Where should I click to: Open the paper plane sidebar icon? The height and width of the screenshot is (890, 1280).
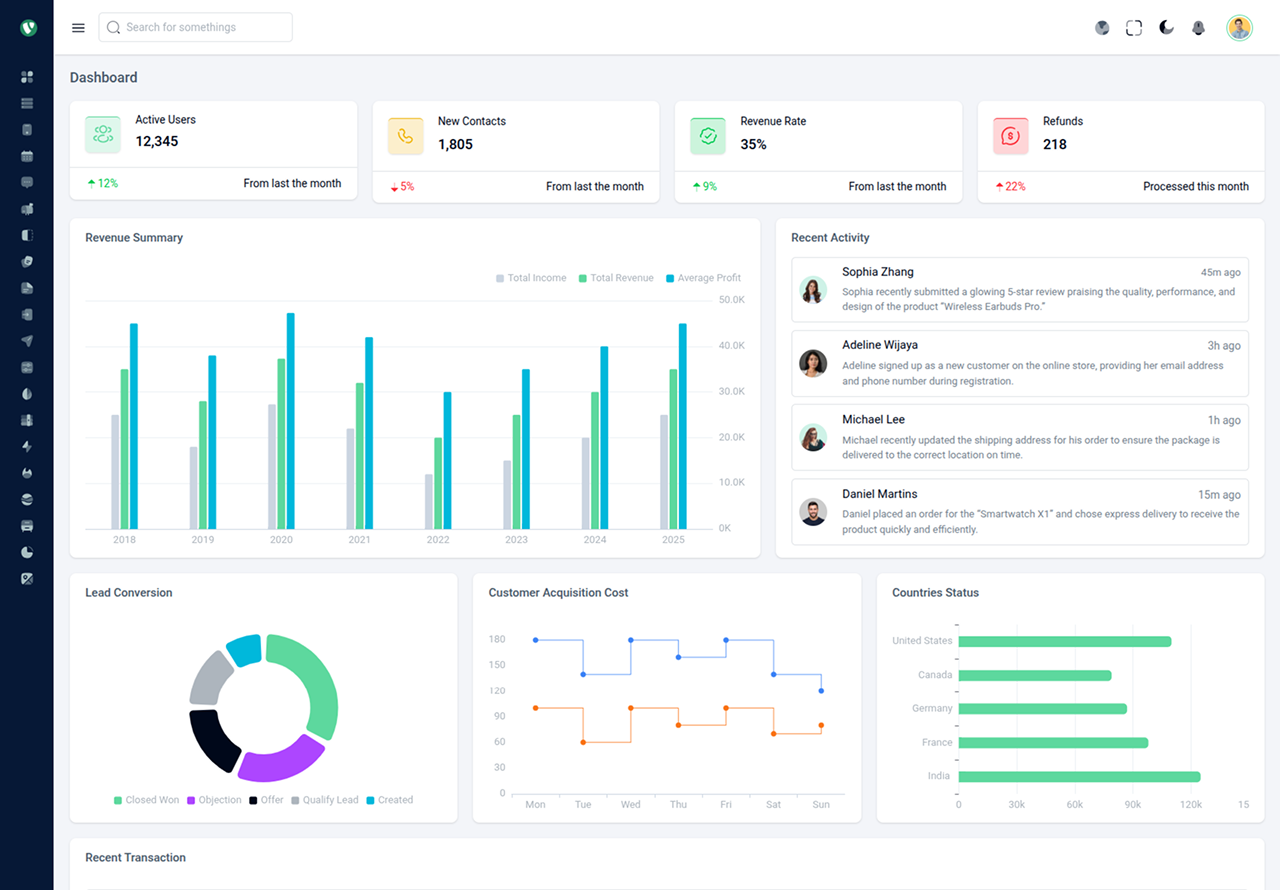click(27, 341)
